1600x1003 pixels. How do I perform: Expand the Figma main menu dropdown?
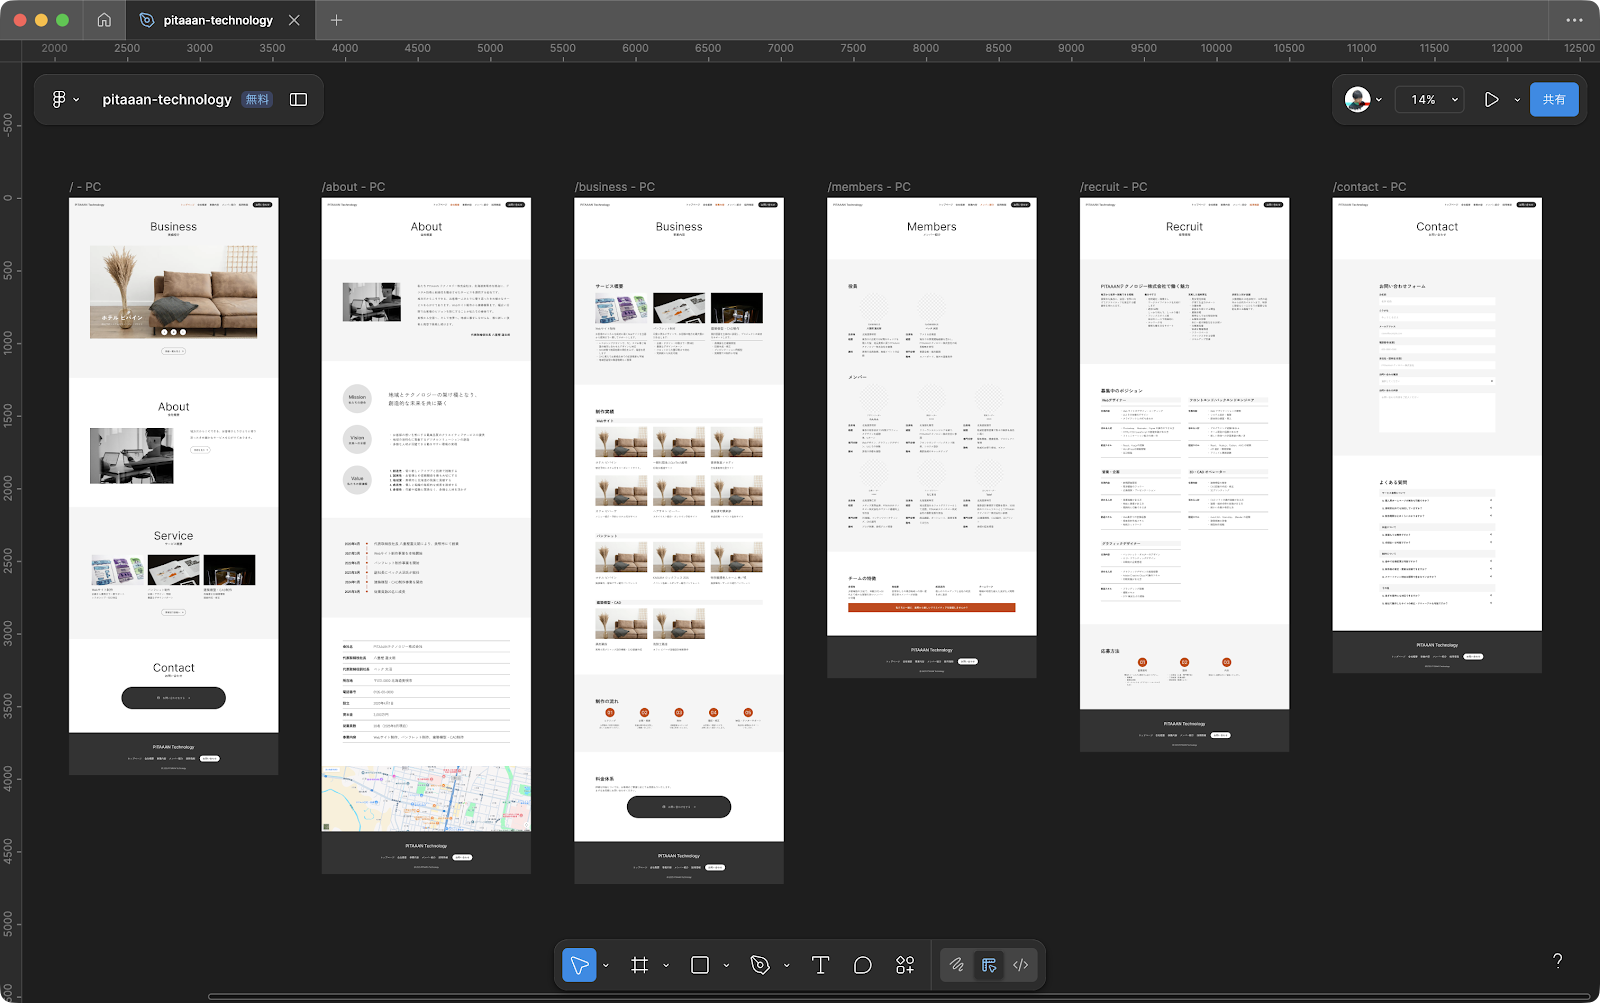point(65,99)
